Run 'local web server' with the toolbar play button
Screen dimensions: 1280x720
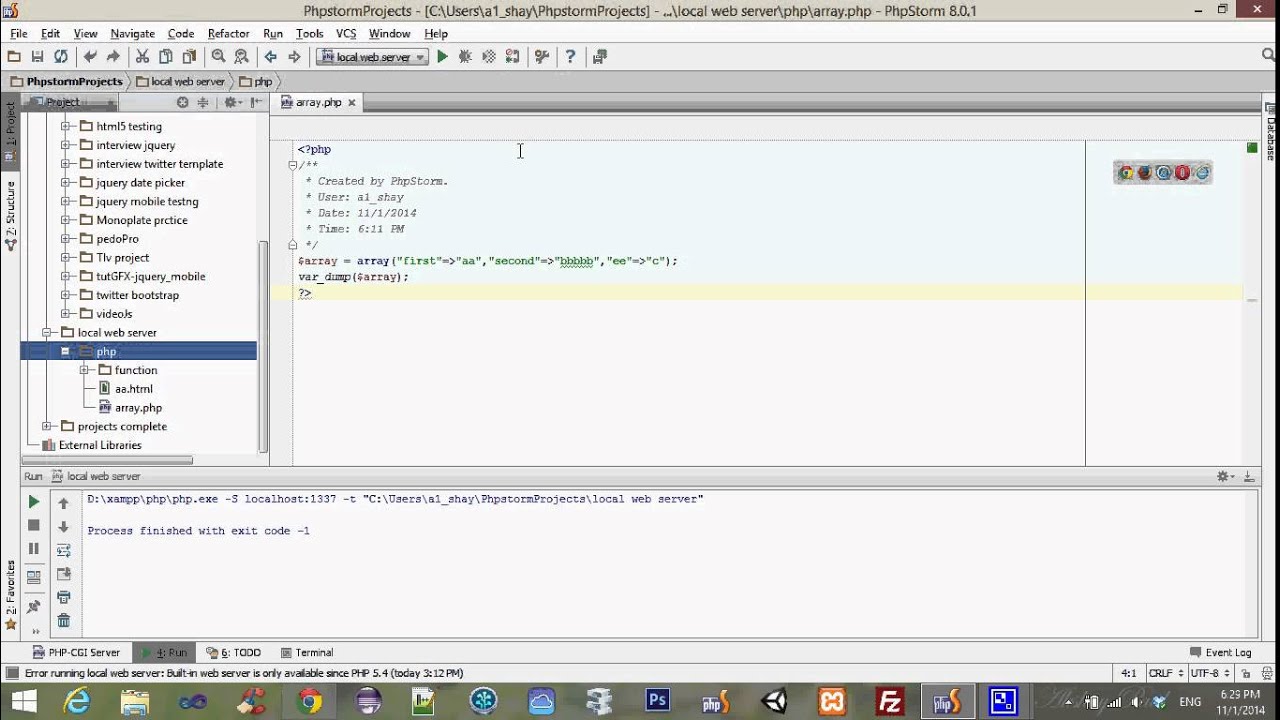[x=442, y=57]
